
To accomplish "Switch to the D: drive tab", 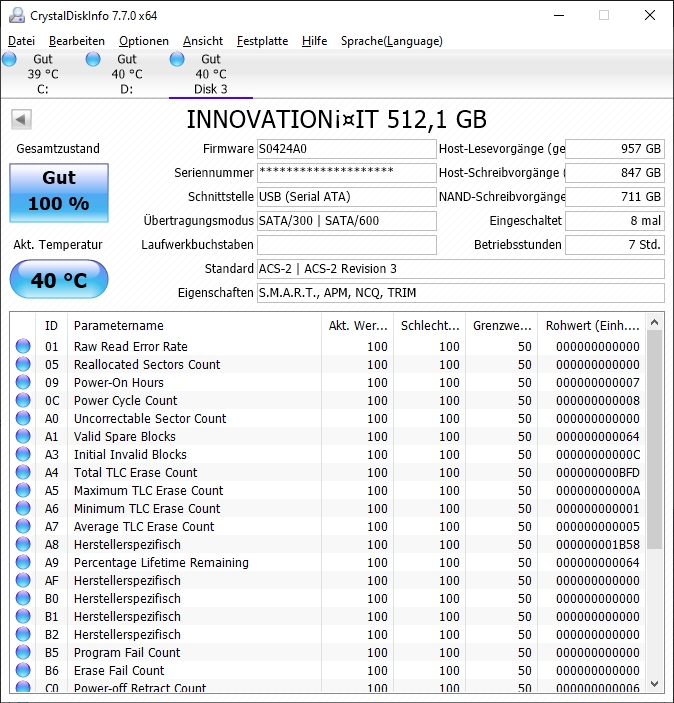I will click(x=127, y=74).
